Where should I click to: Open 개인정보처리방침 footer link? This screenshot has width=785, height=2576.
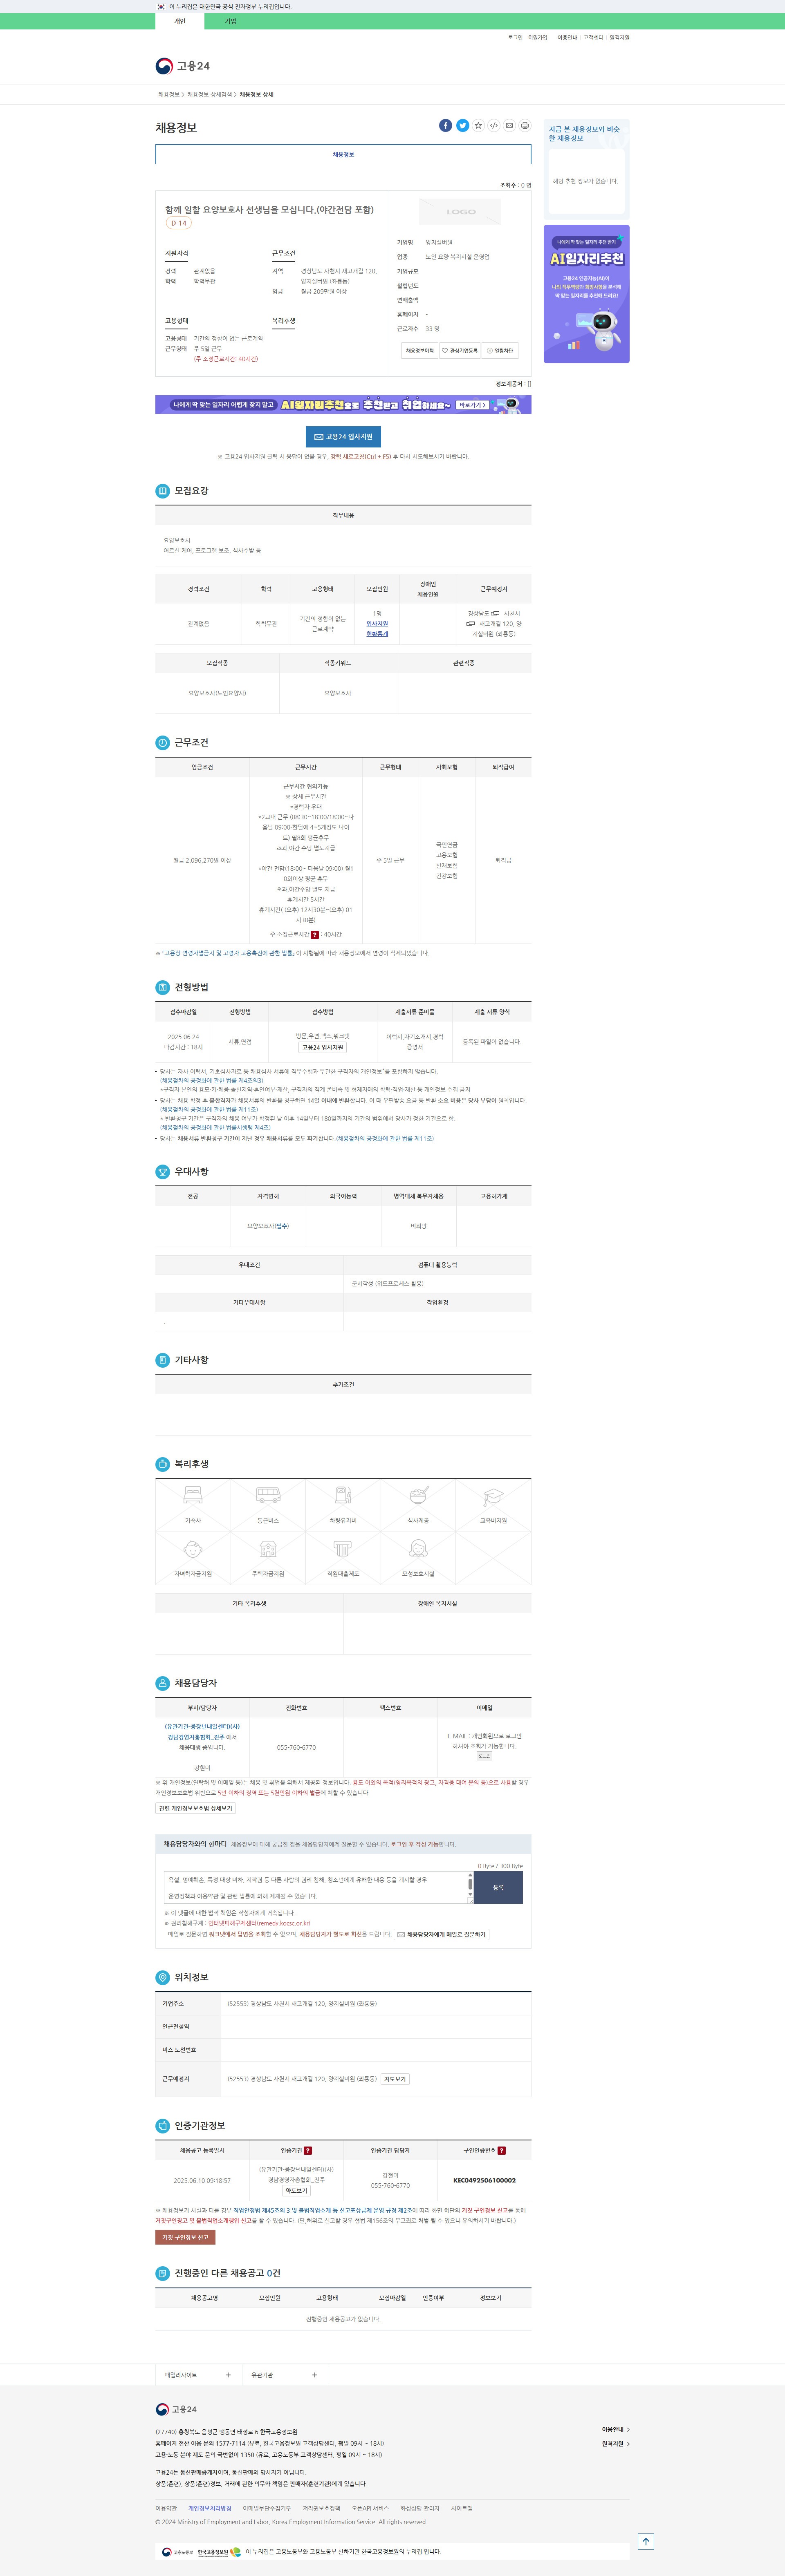pyautogui.click(x=210, y=2508)
